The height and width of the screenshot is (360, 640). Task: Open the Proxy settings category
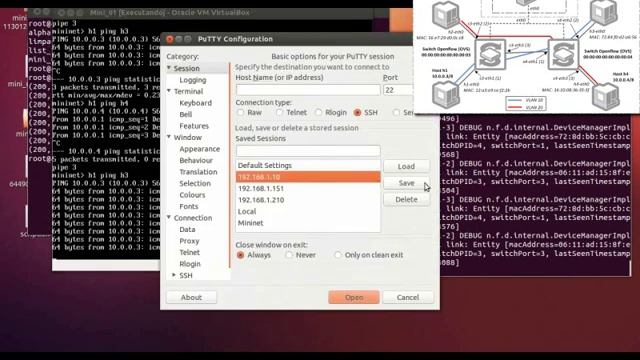pos(189,241)
